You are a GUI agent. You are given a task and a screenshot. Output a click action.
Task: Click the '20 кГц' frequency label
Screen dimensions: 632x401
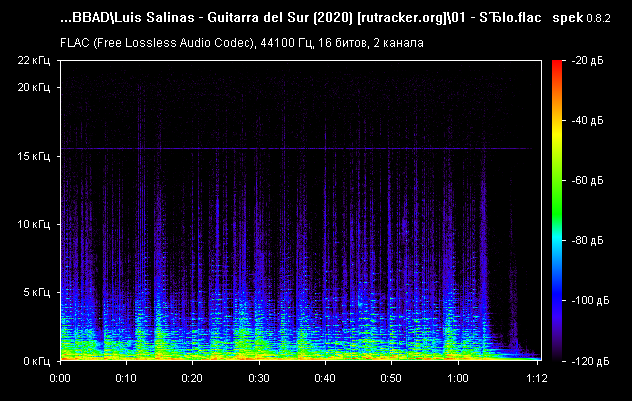(x=34, y=87)
